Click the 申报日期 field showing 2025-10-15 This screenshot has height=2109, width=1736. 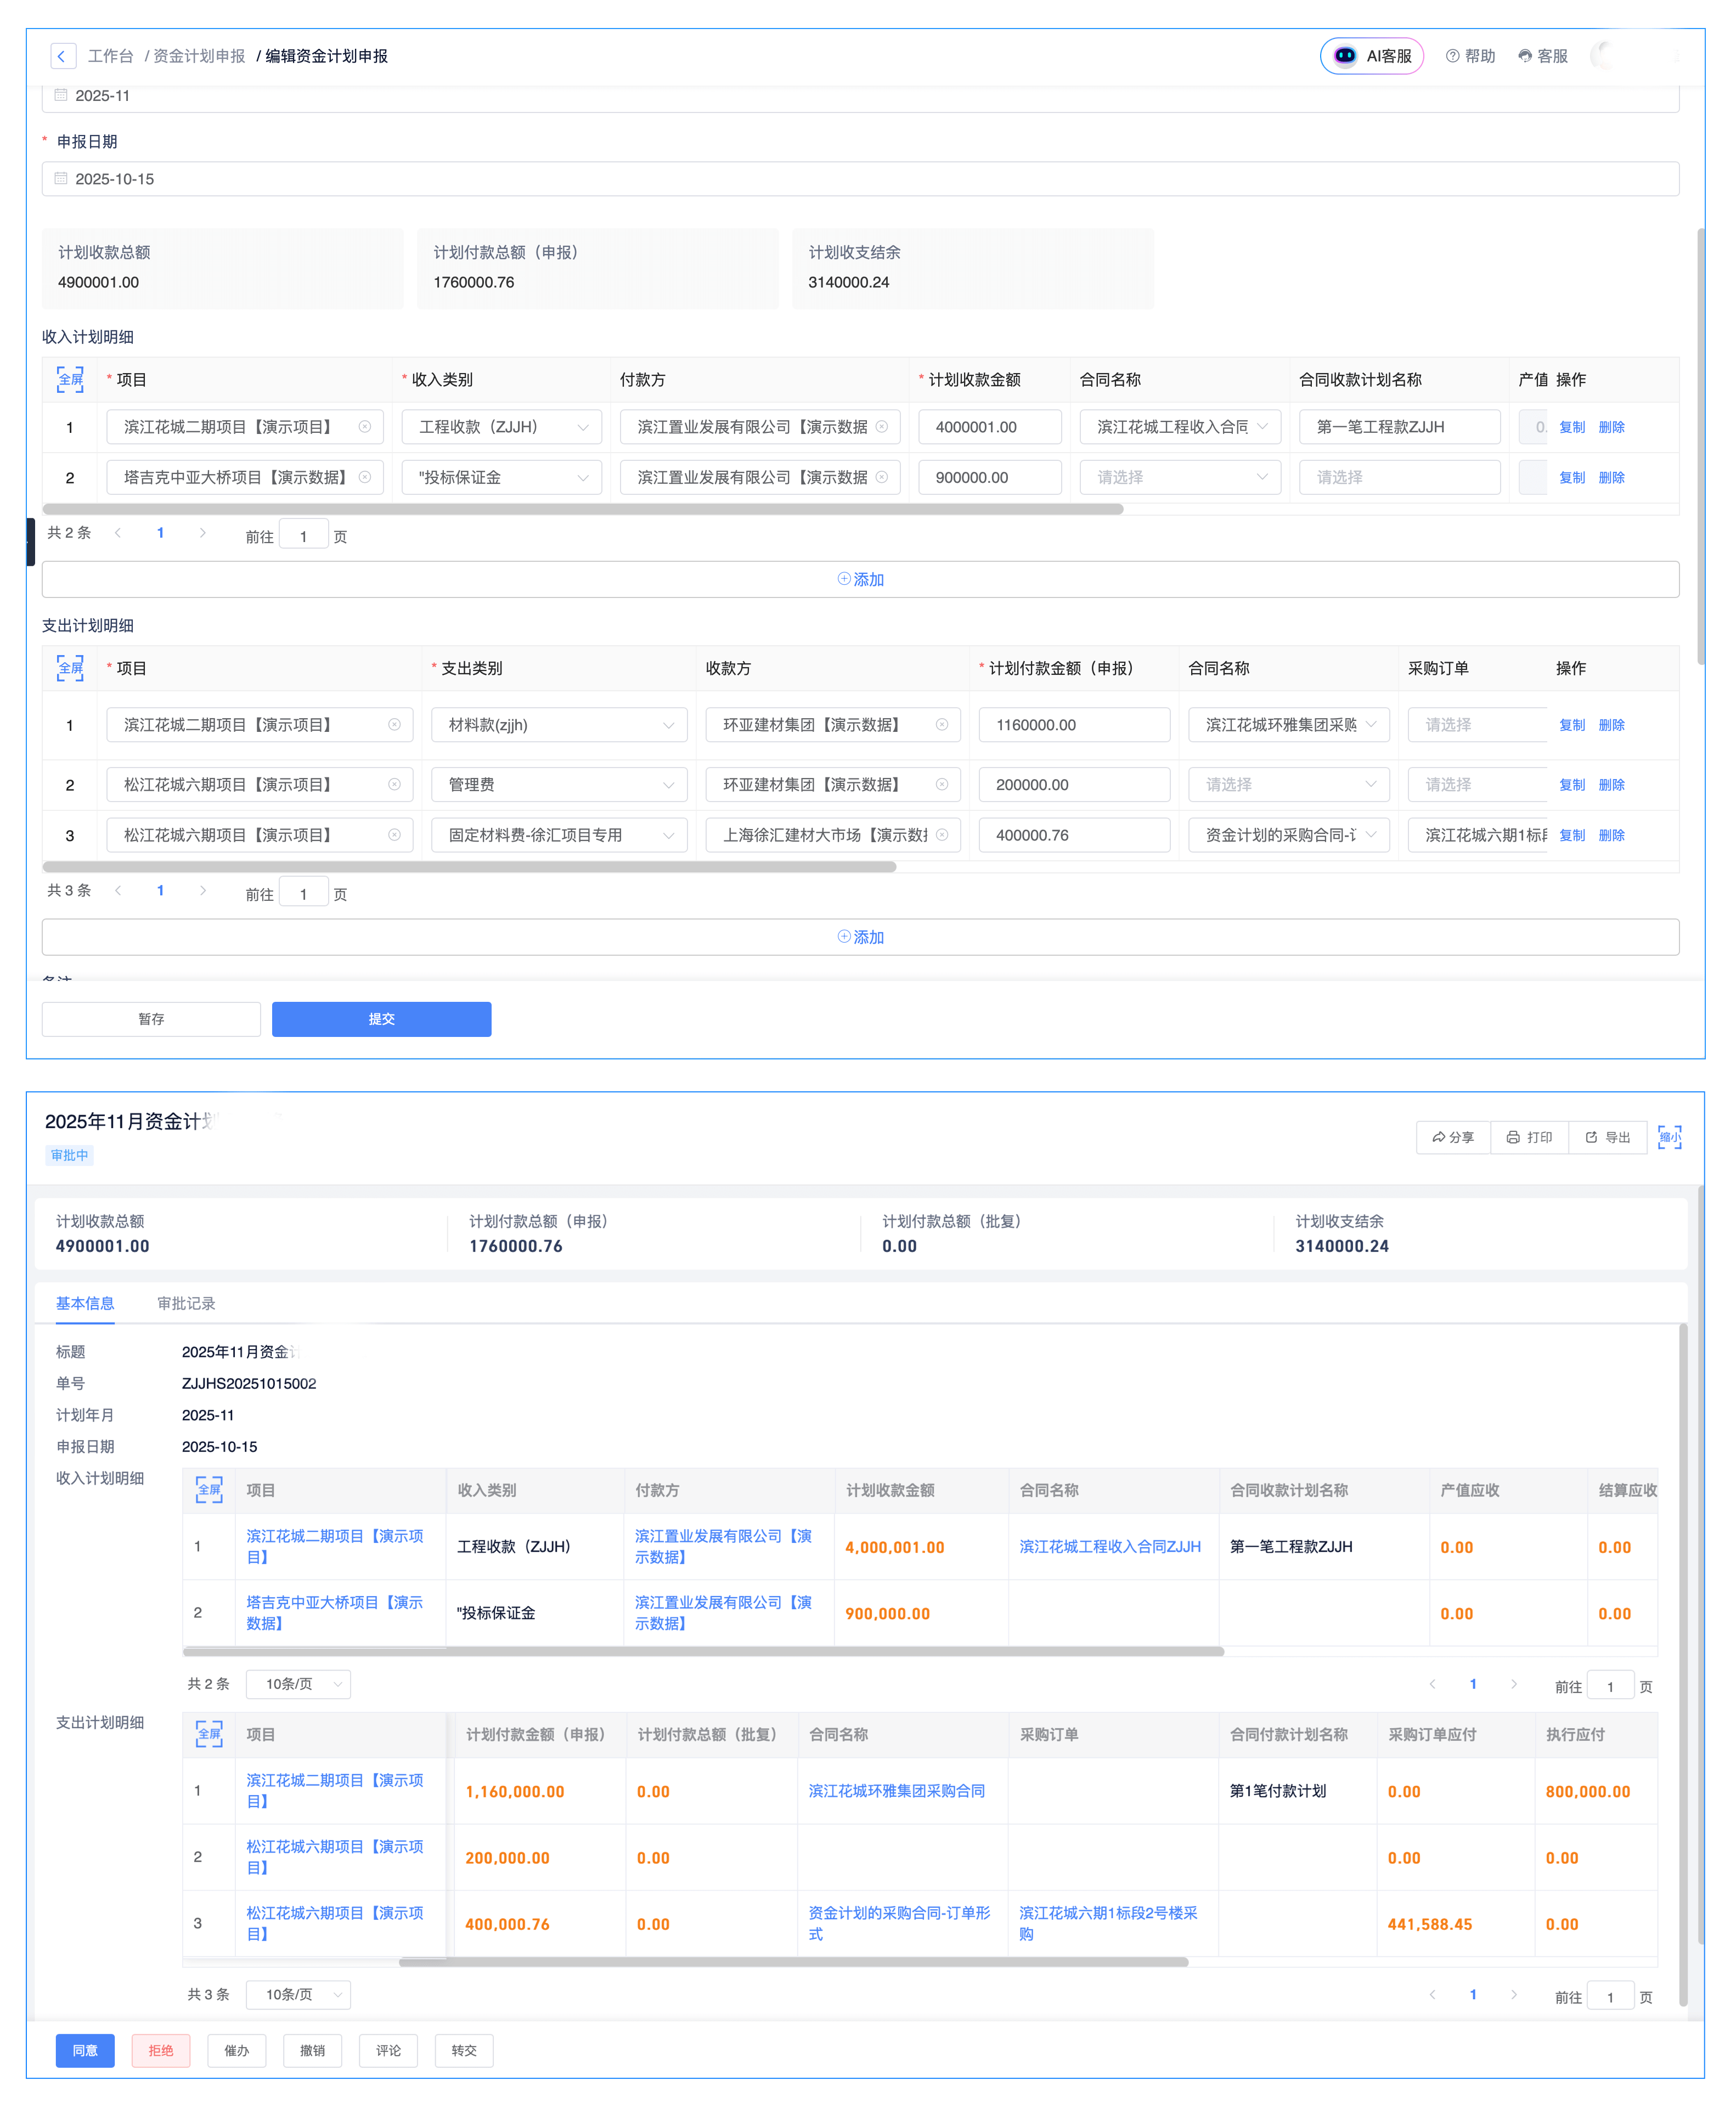coord(860,179)
